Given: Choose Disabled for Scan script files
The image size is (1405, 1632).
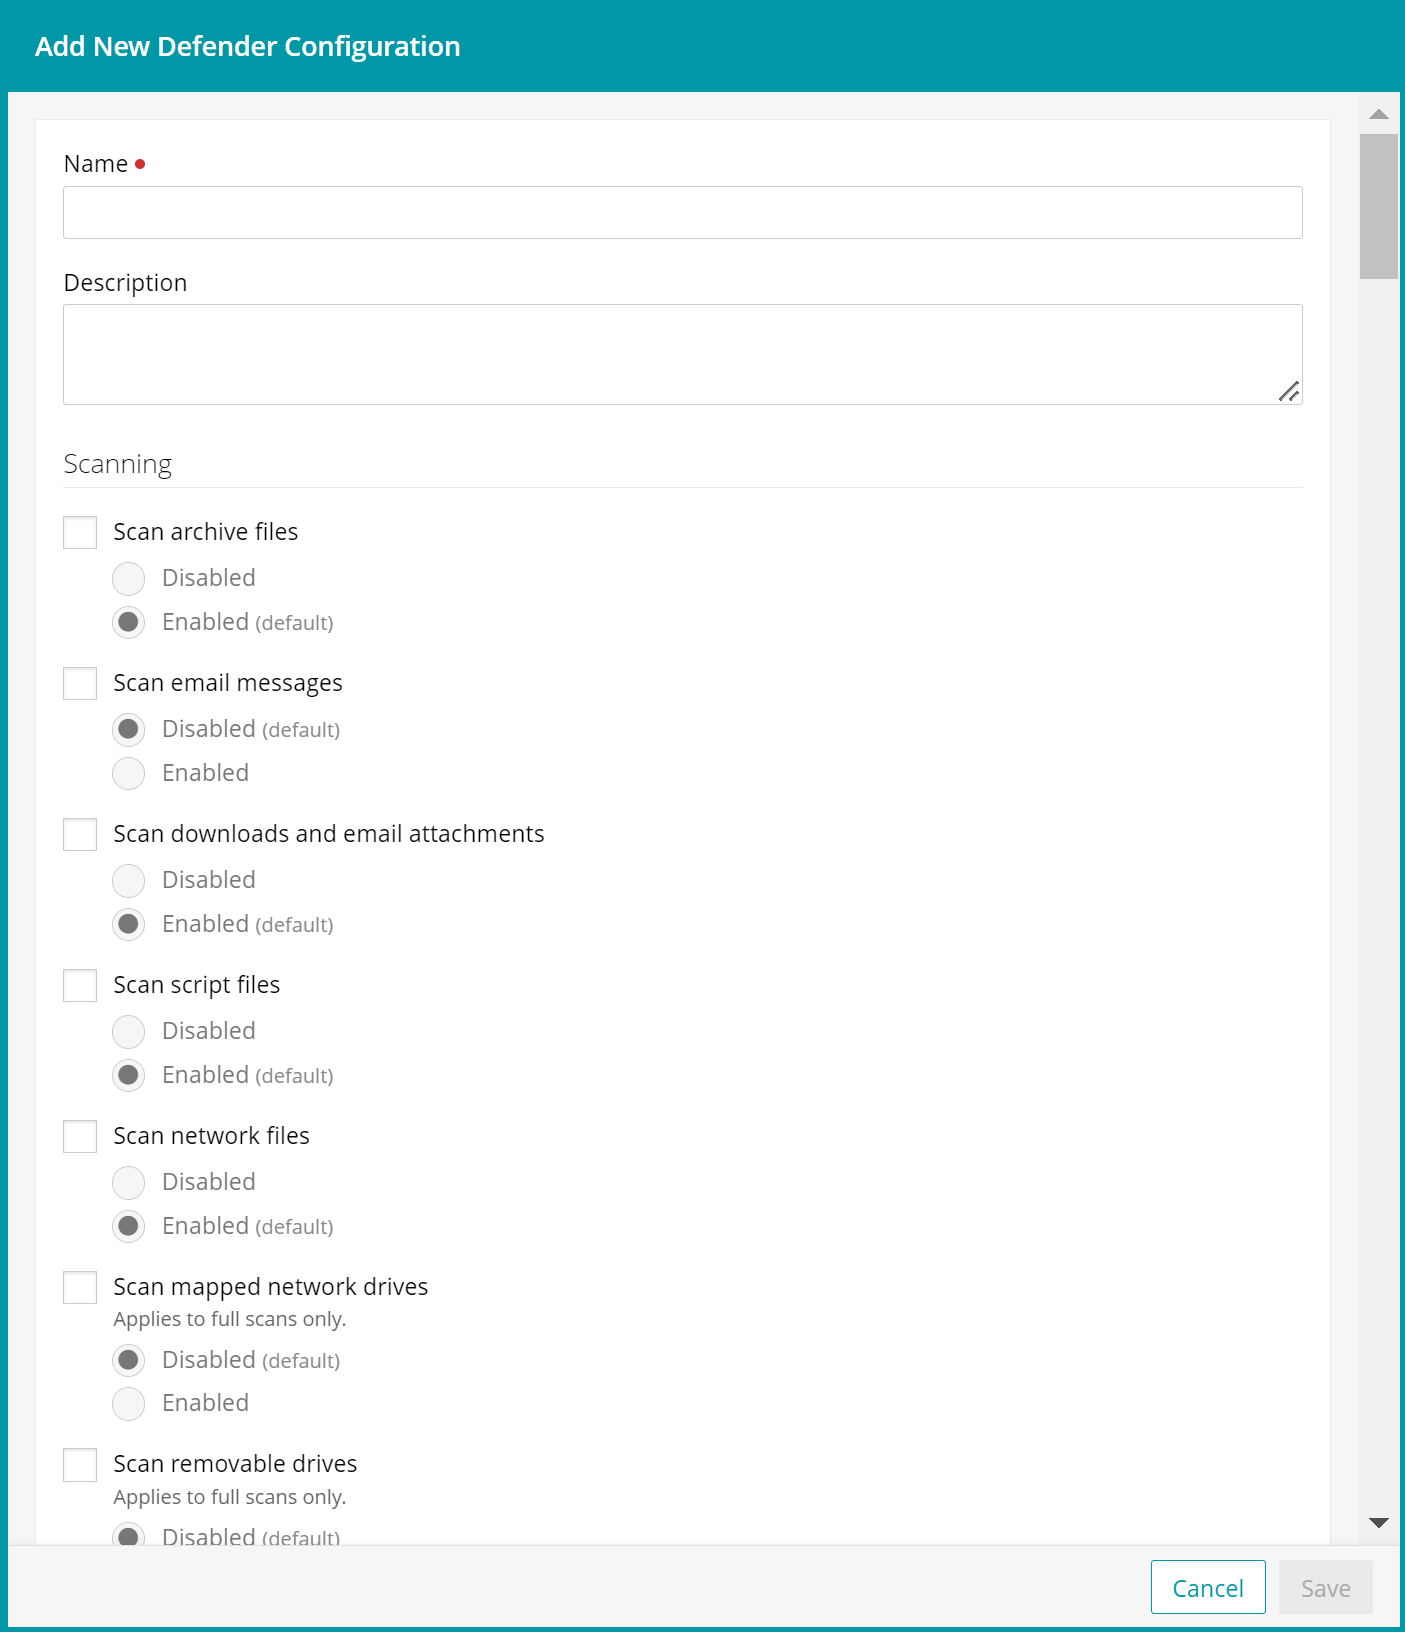Looking at the screenshot, I should point(129,1031).
